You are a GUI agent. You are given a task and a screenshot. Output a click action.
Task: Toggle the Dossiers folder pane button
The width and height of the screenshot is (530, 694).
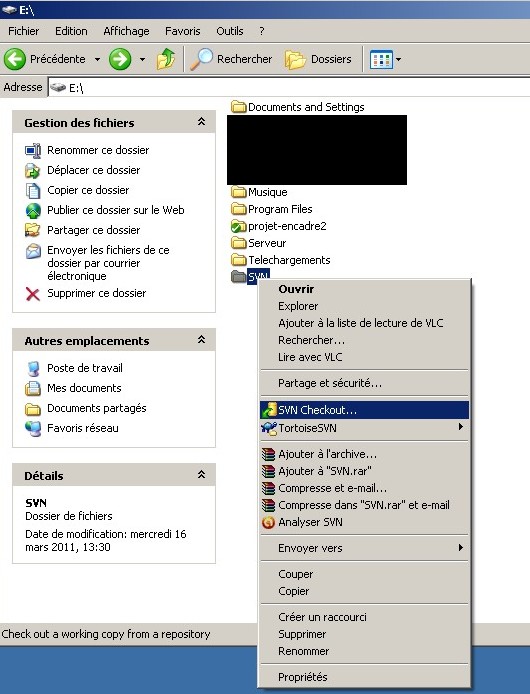(x=318, y=59)
